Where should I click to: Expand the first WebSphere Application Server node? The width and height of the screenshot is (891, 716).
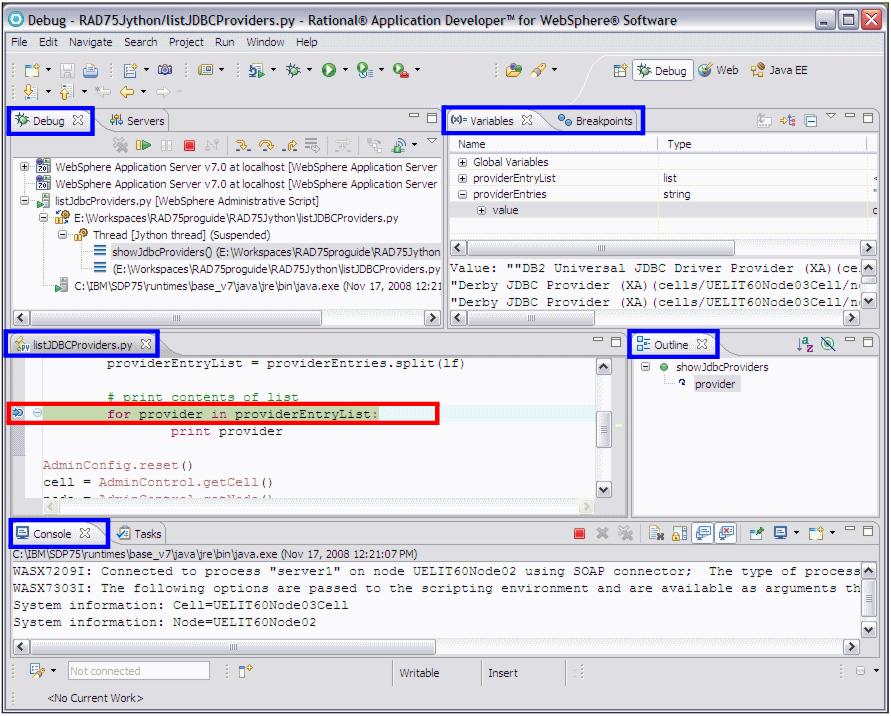(24, 166)
